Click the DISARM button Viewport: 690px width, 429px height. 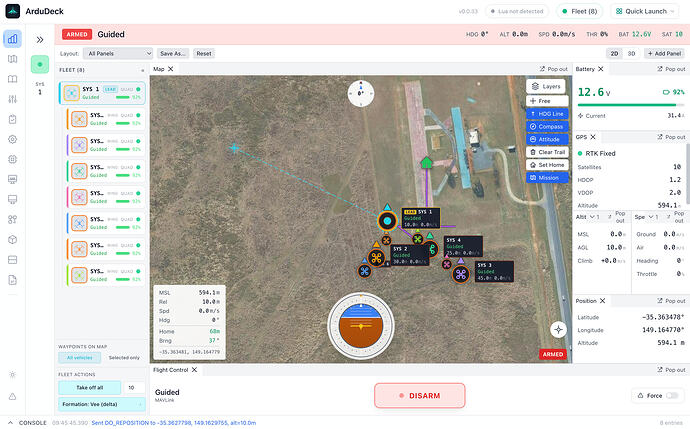point(420,396)
